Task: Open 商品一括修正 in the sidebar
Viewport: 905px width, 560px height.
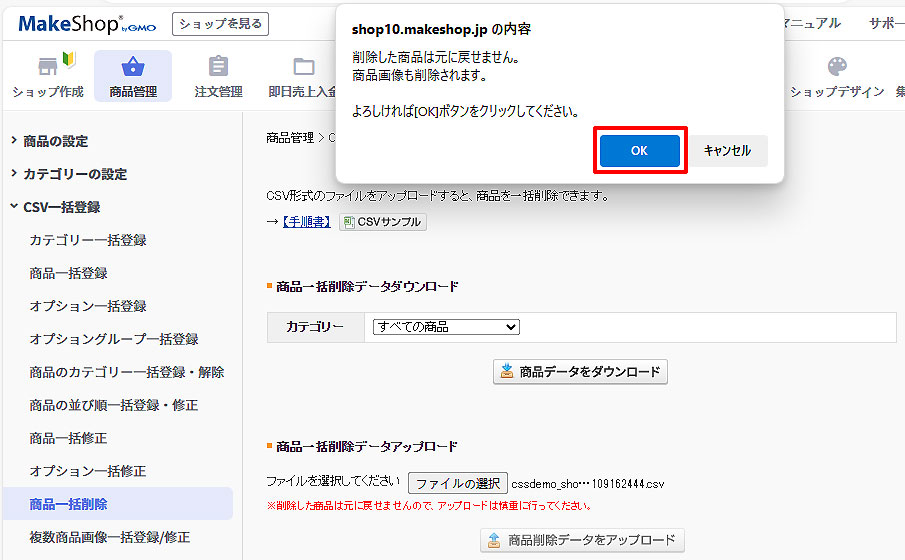Action: click(x=69, y=438)
